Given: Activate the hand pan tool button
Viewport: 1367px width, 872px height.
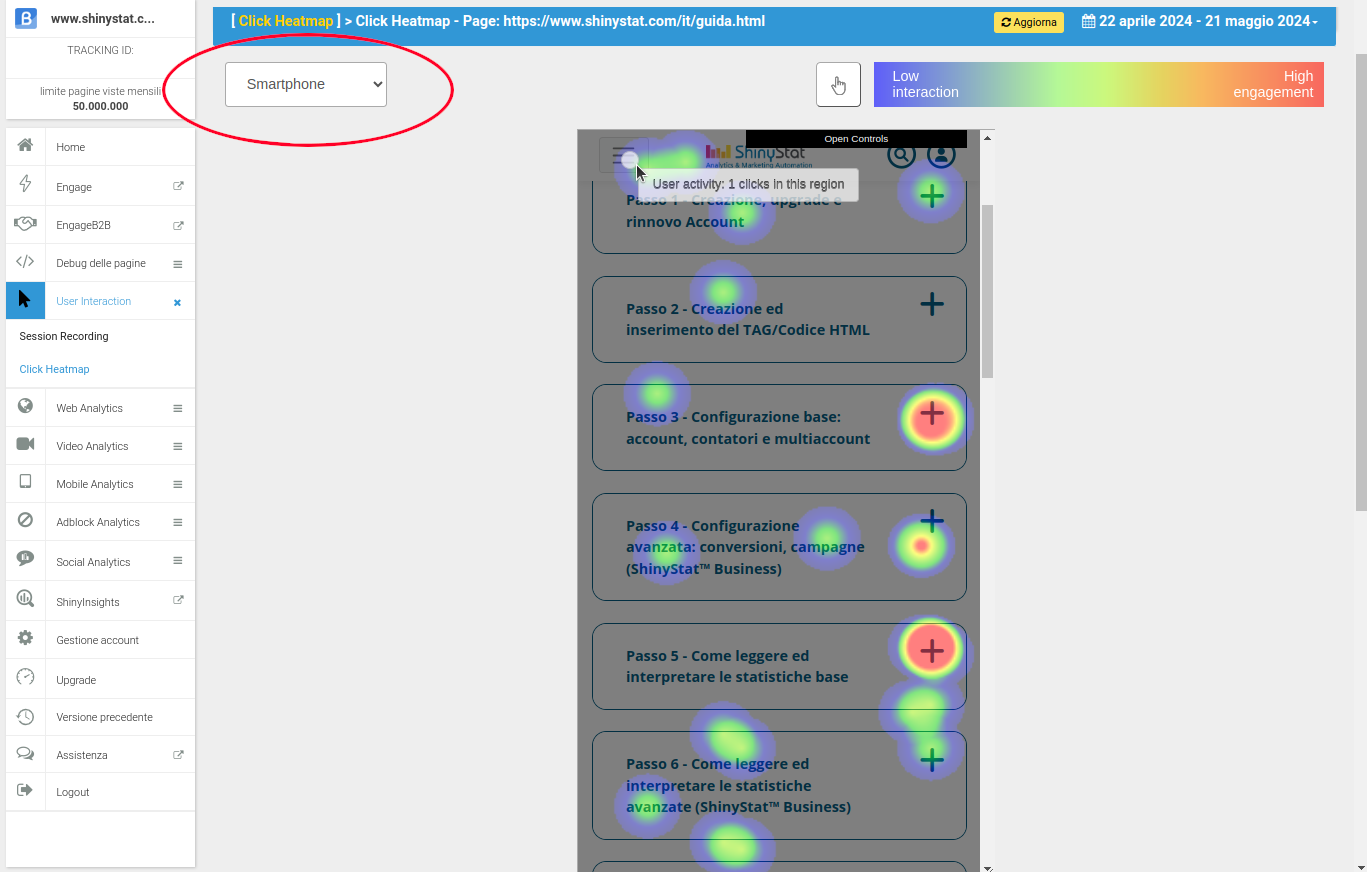Looking at the screenshot, I should [x=838, y=84].
